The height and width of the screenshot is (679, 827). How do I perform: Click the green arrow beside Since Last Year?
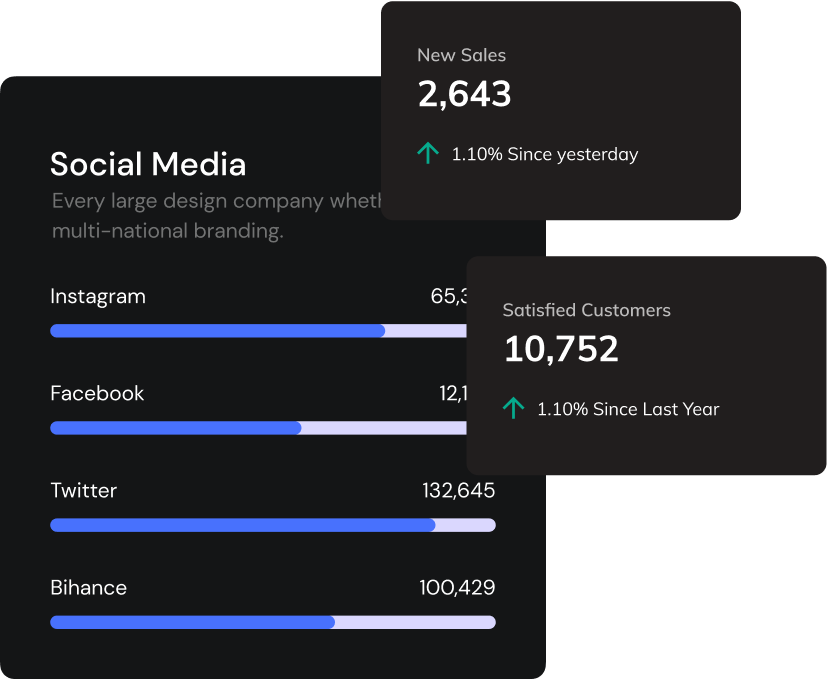(513, 408)
